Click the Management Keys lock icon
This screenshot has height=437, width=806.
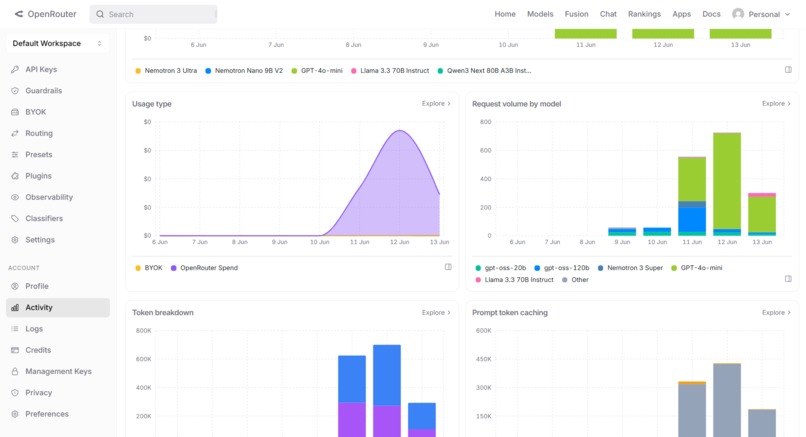click(x=15, y=372)
